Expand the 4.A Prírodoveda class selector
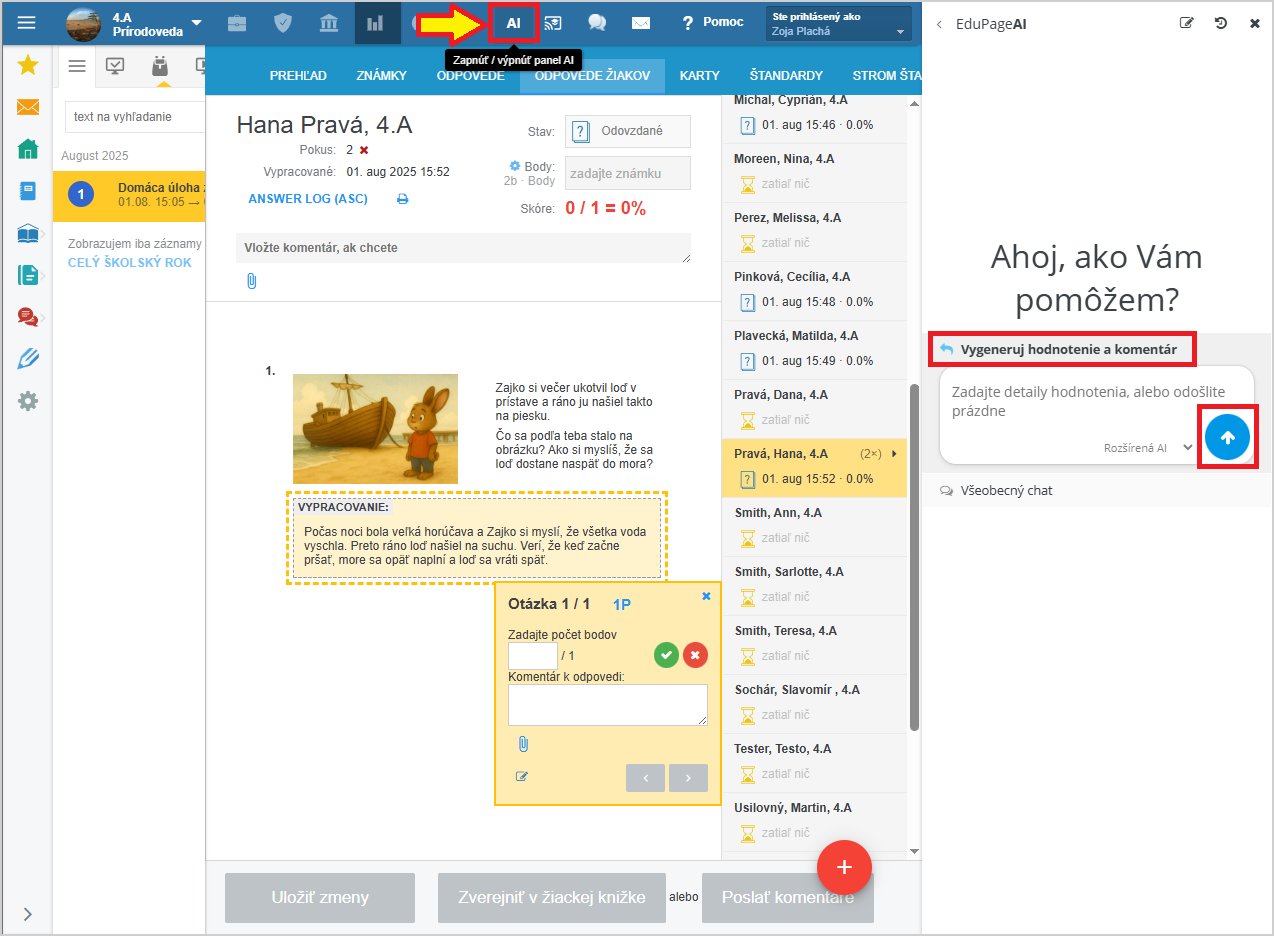Screen dimensions: 1274x936 135,23
